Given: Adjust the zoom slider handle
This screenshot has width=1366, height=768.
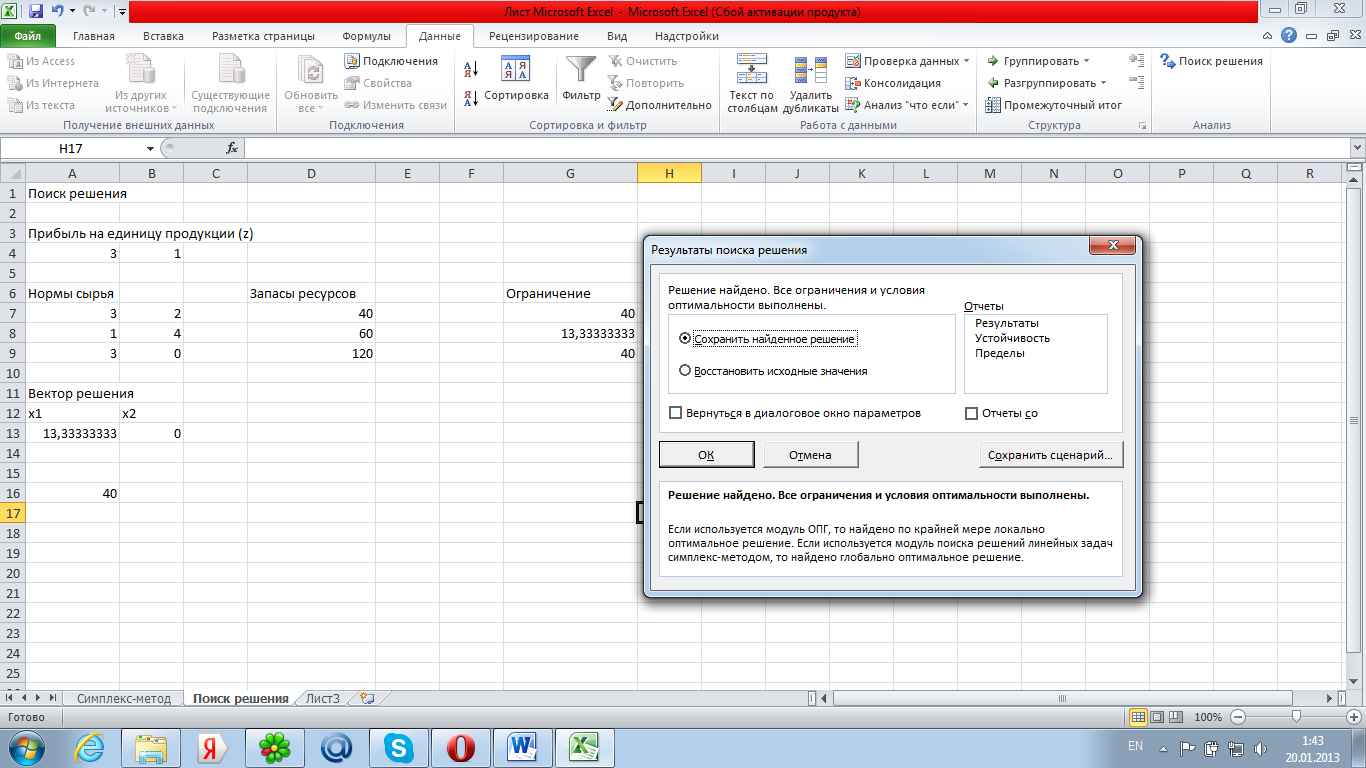Looking at the screenshot, I should [1296, 717].
